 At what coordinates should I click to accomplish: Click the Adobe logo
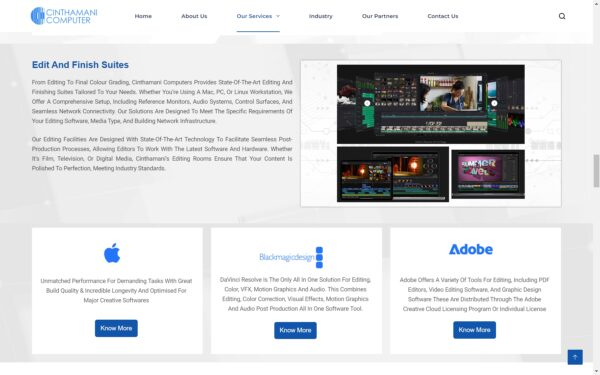471,249
